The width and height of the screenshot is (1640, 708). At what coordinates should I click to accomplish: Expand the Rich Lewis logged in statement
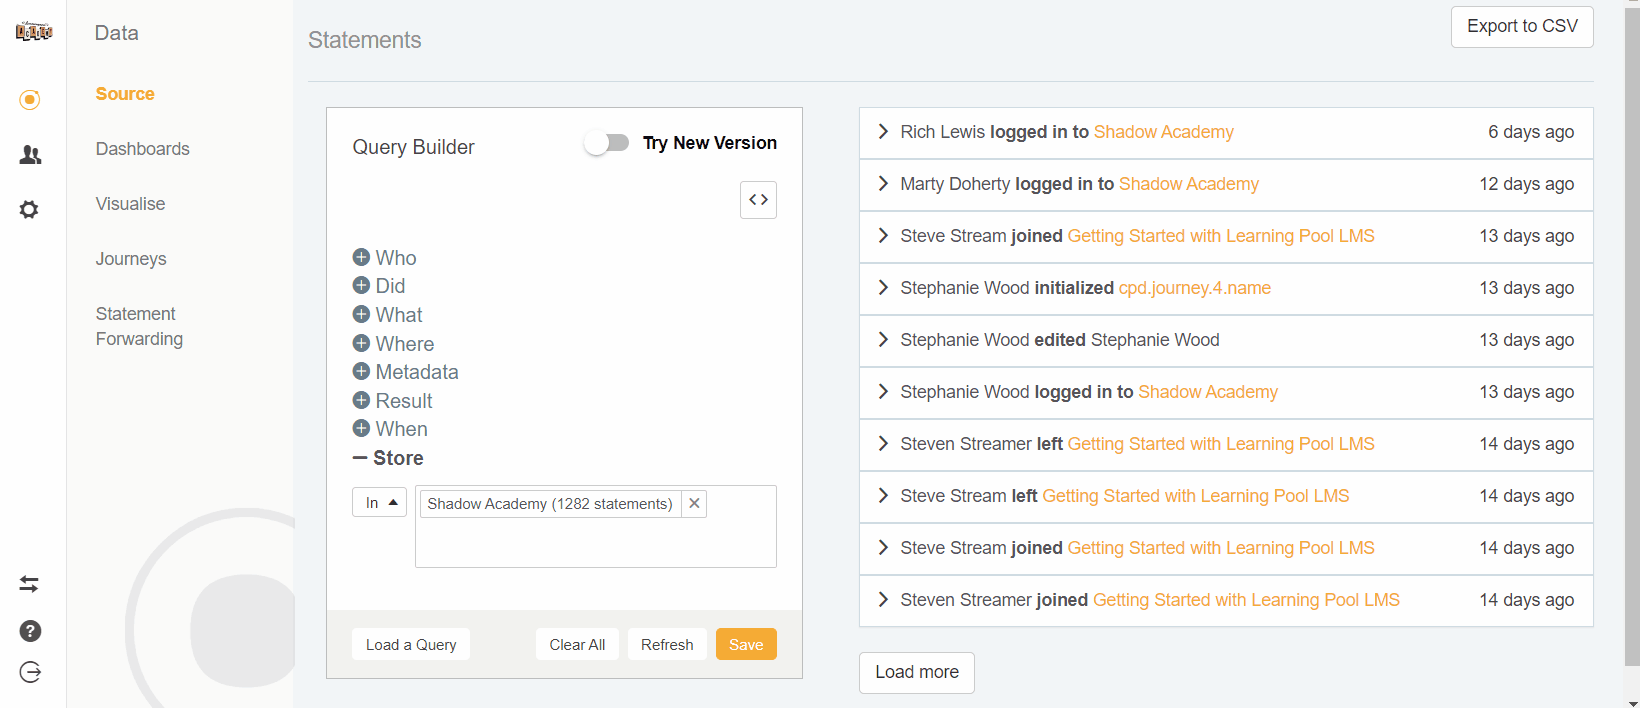click(883, 132)
